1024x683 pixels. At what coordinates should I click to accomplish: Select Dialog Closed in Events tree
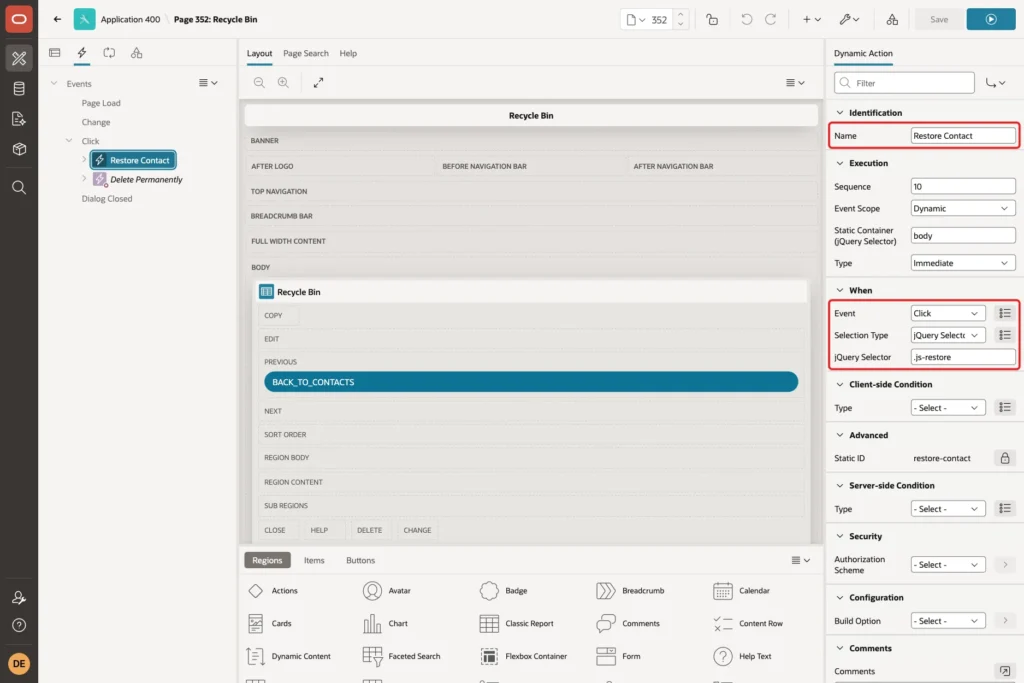pos(106,199)
